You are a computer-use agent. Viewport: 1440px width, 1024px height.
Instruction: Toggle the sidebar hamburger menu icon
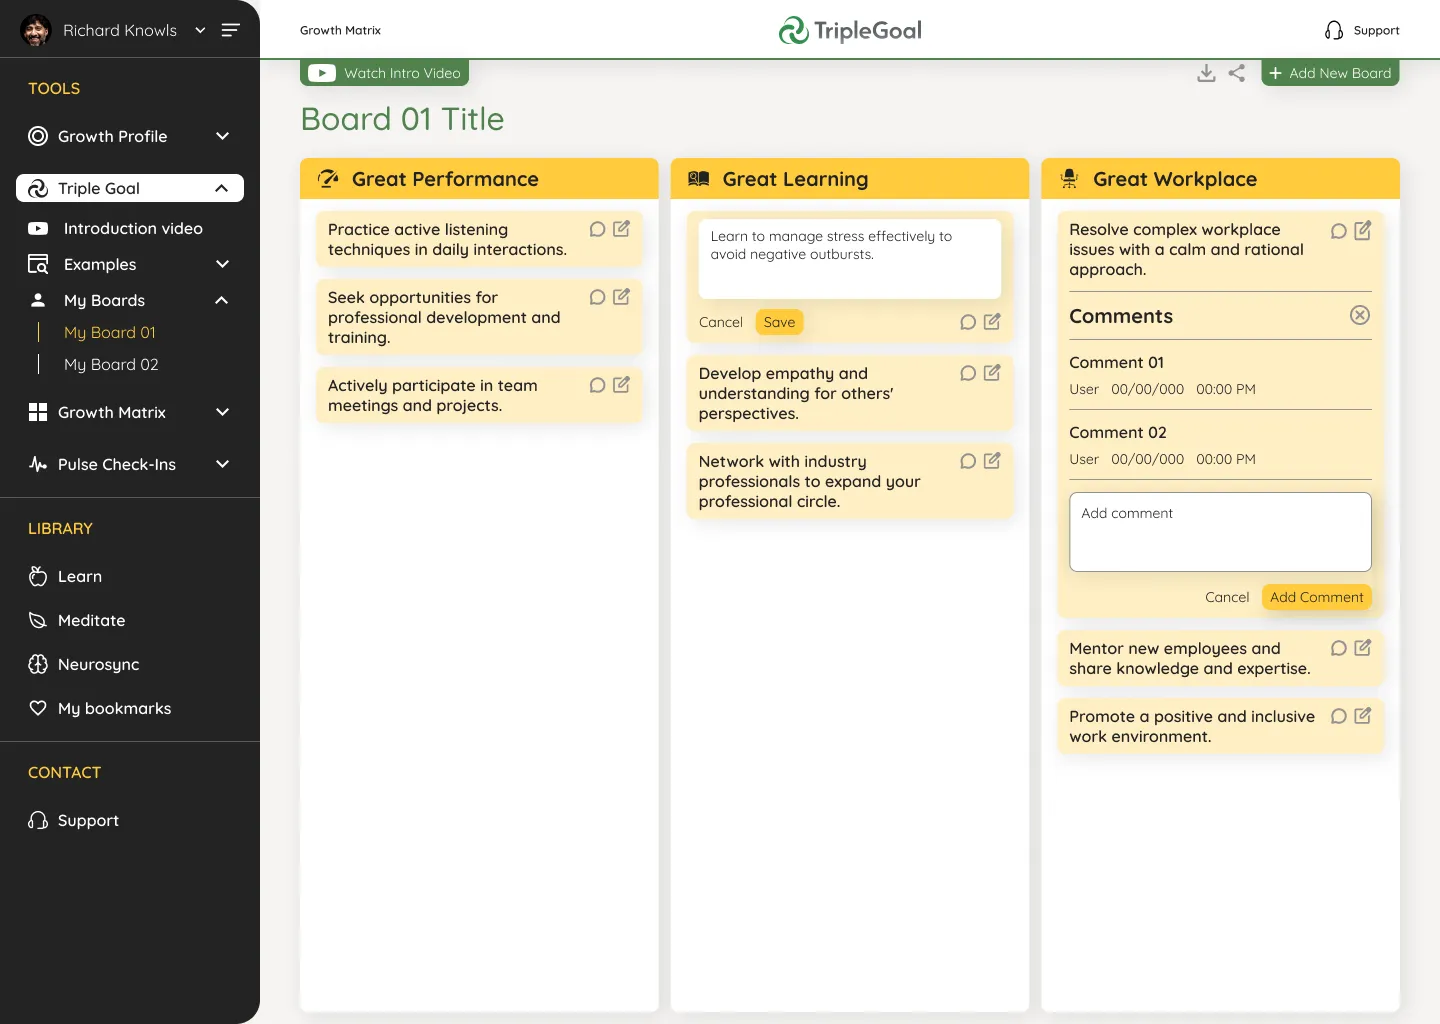point(230,30)
